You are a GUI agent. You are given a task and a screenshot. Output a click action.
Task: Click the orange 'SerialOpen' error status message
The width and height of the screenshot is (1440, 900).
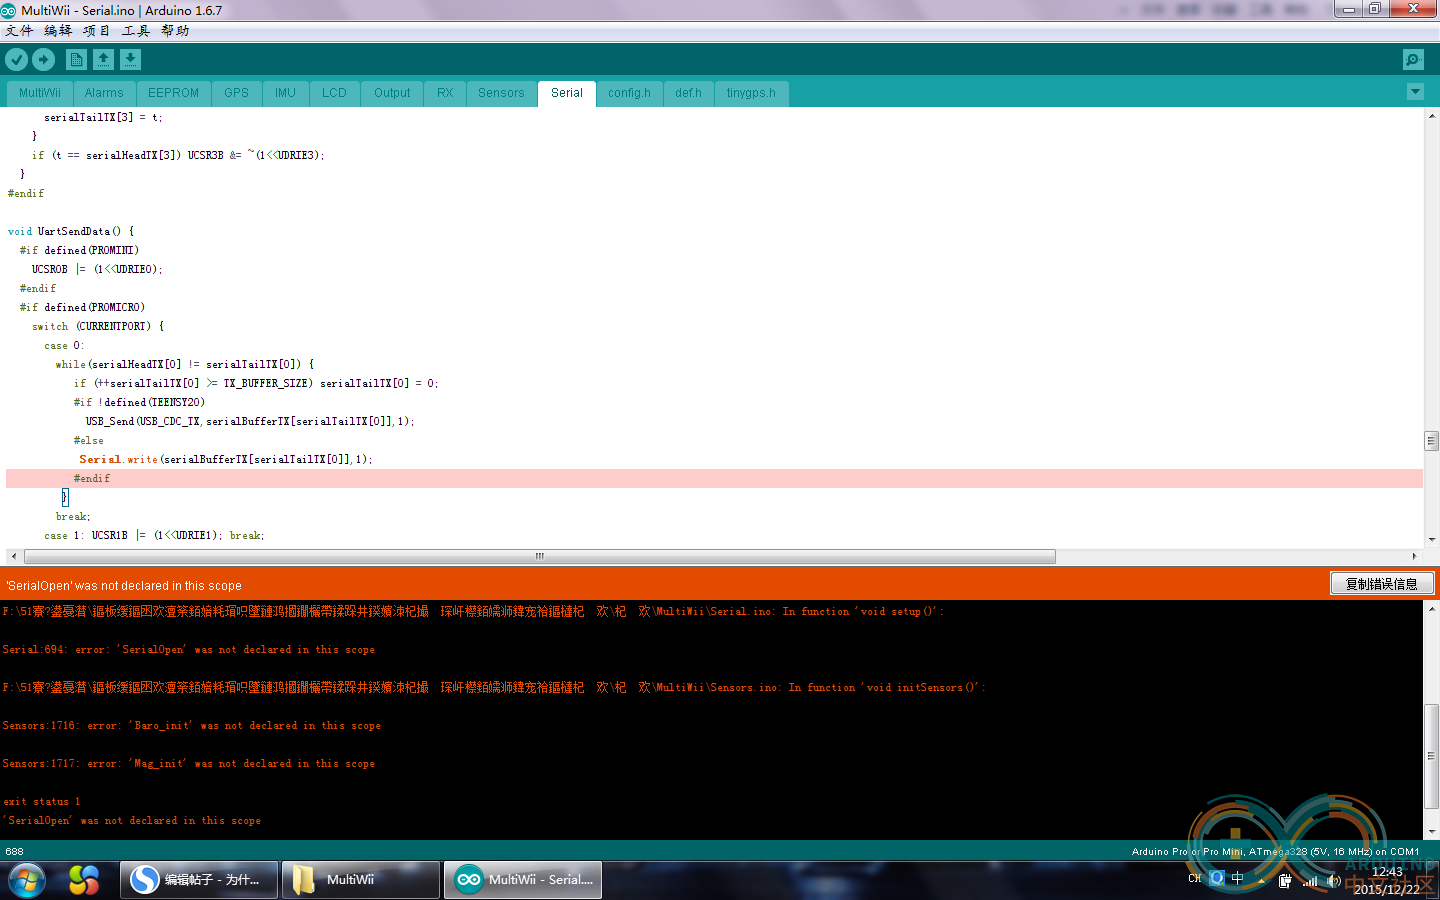coord(124,586)
